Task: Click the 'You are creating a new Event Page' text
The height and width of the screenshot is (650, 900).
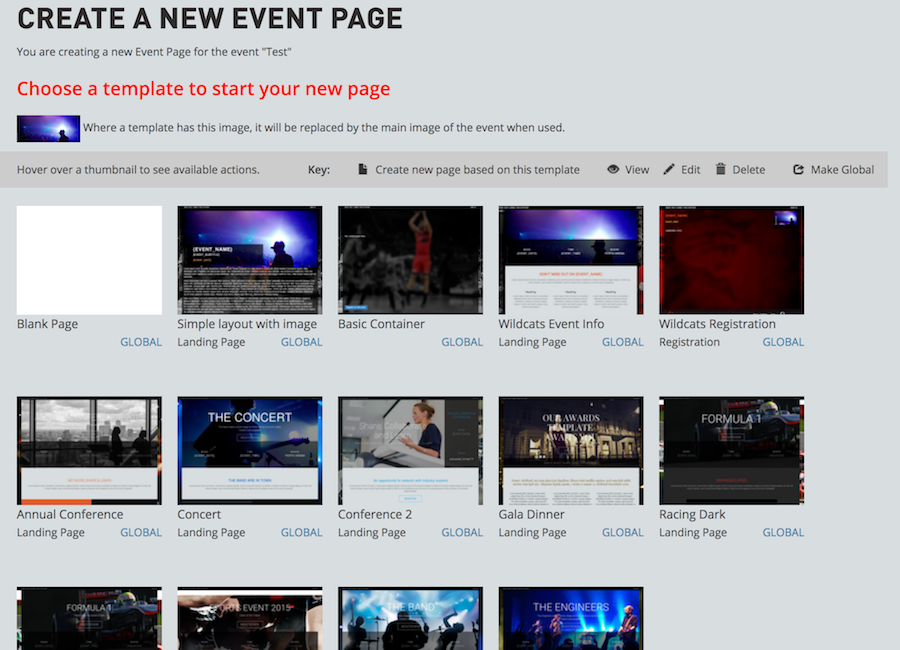Action: tap(154, 52)
